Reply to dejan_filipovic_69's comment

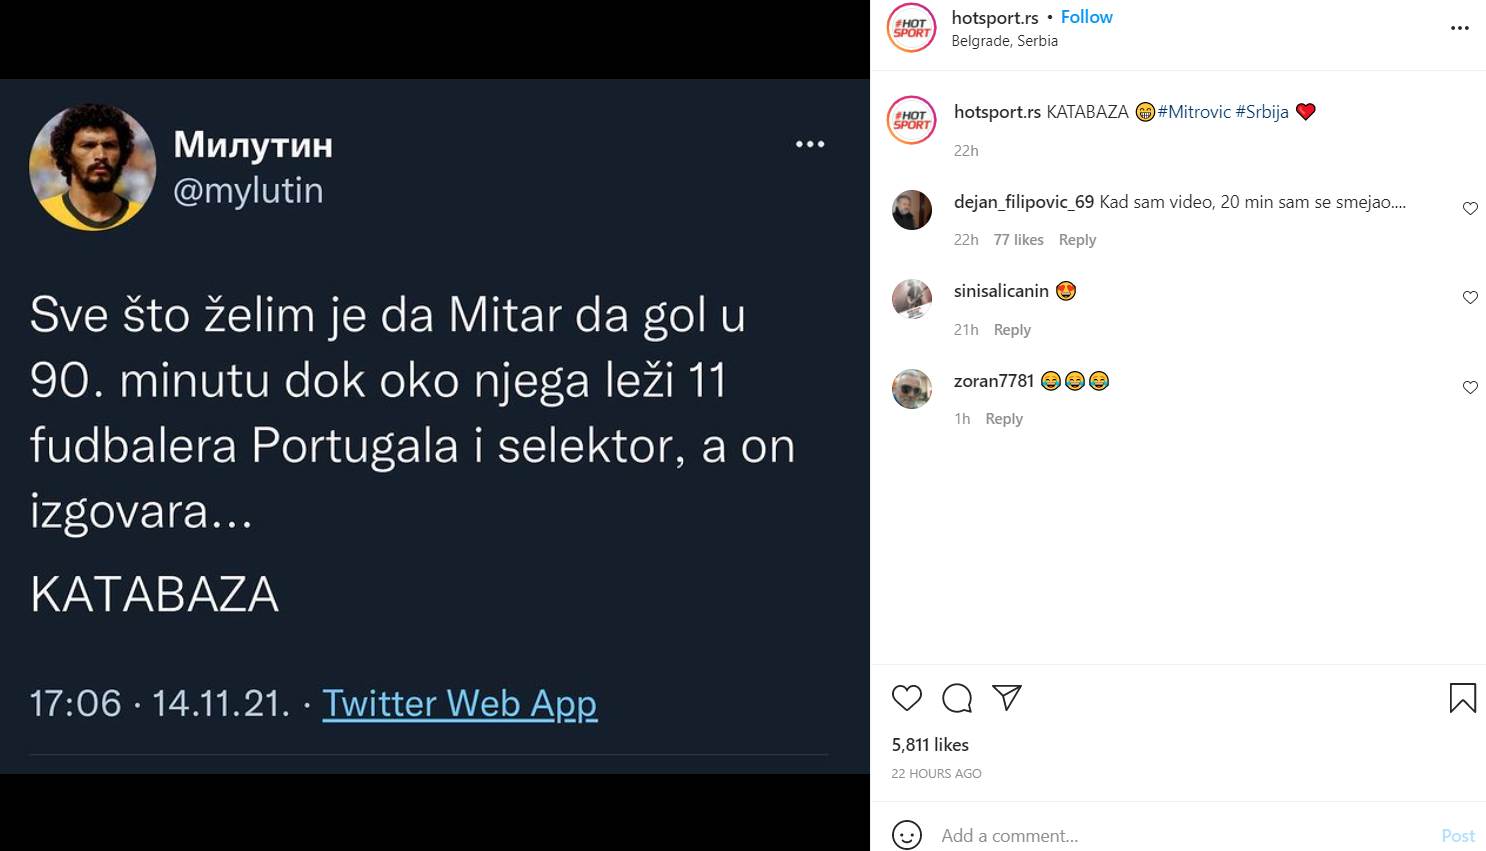[x=1077, y=240]
